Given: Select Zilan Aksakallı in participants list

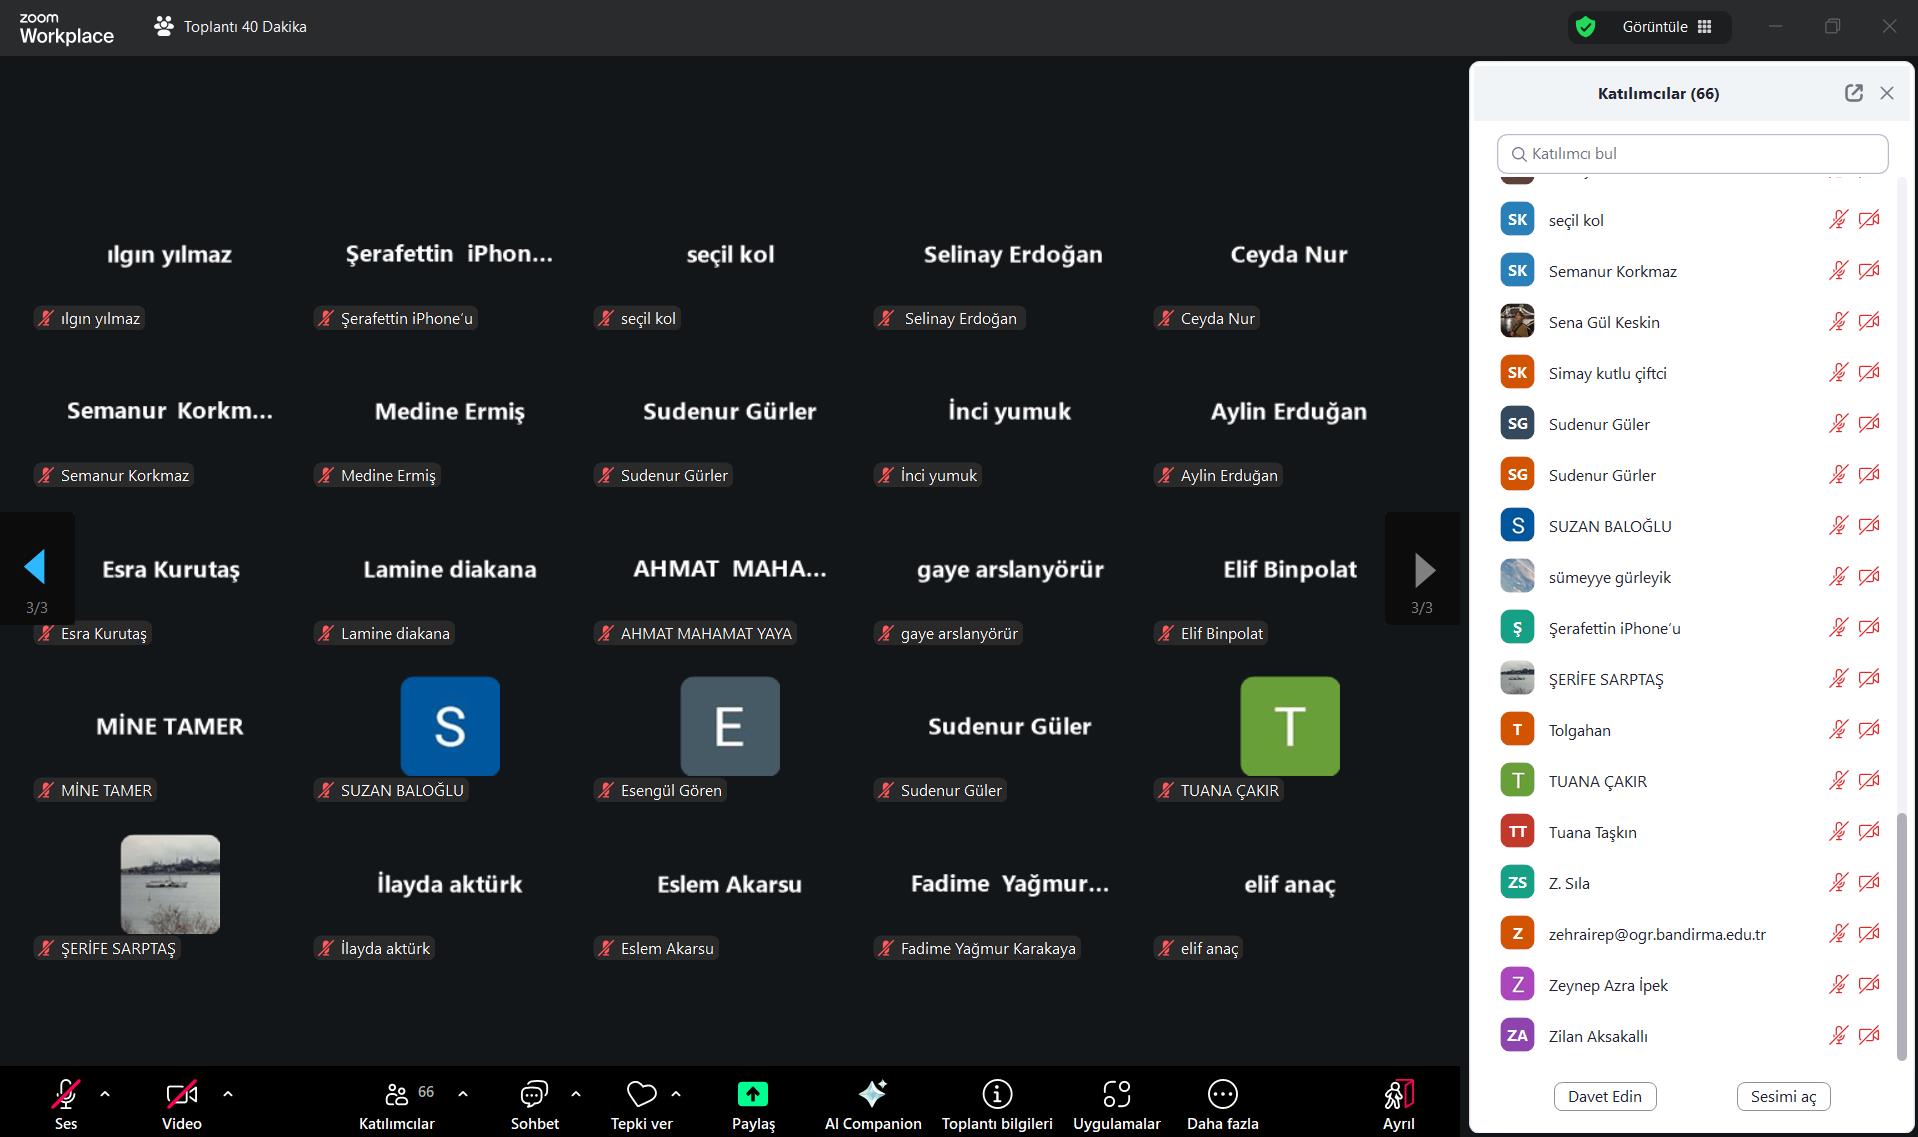Looking at the screenshot, I should click(1597, 1036).
